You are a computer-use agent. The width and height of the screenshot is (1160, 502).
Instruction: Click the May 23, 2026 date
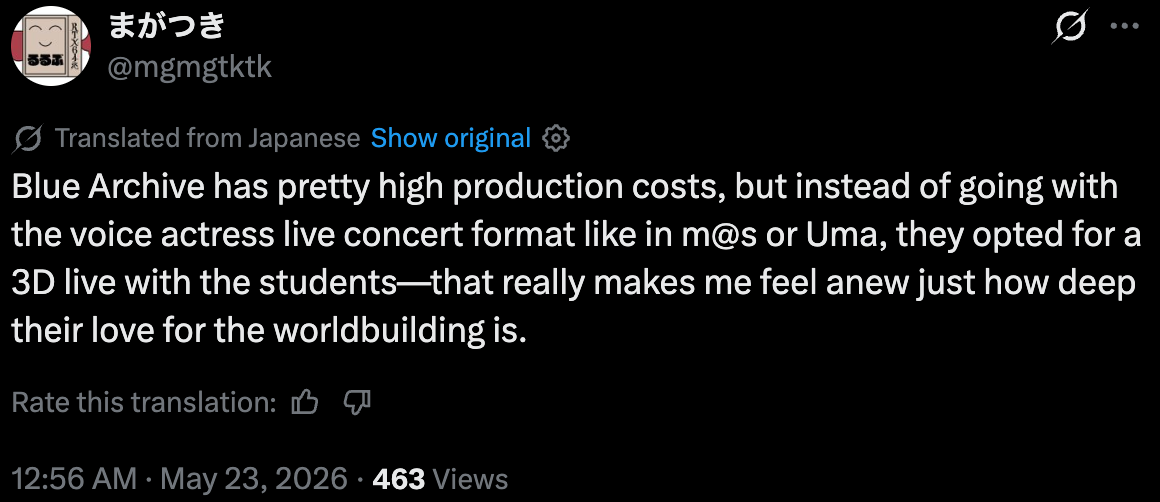coord(254,479)
